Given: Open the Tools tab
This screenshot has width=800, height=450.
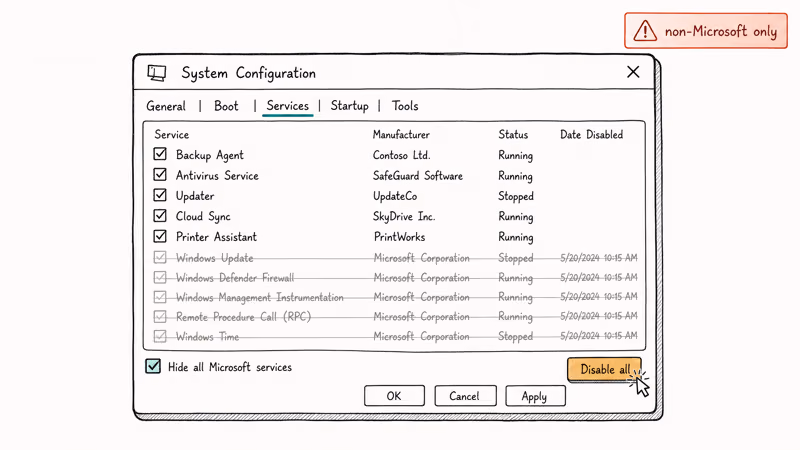Looking at the screenshot, I should [x=405, y=106].
